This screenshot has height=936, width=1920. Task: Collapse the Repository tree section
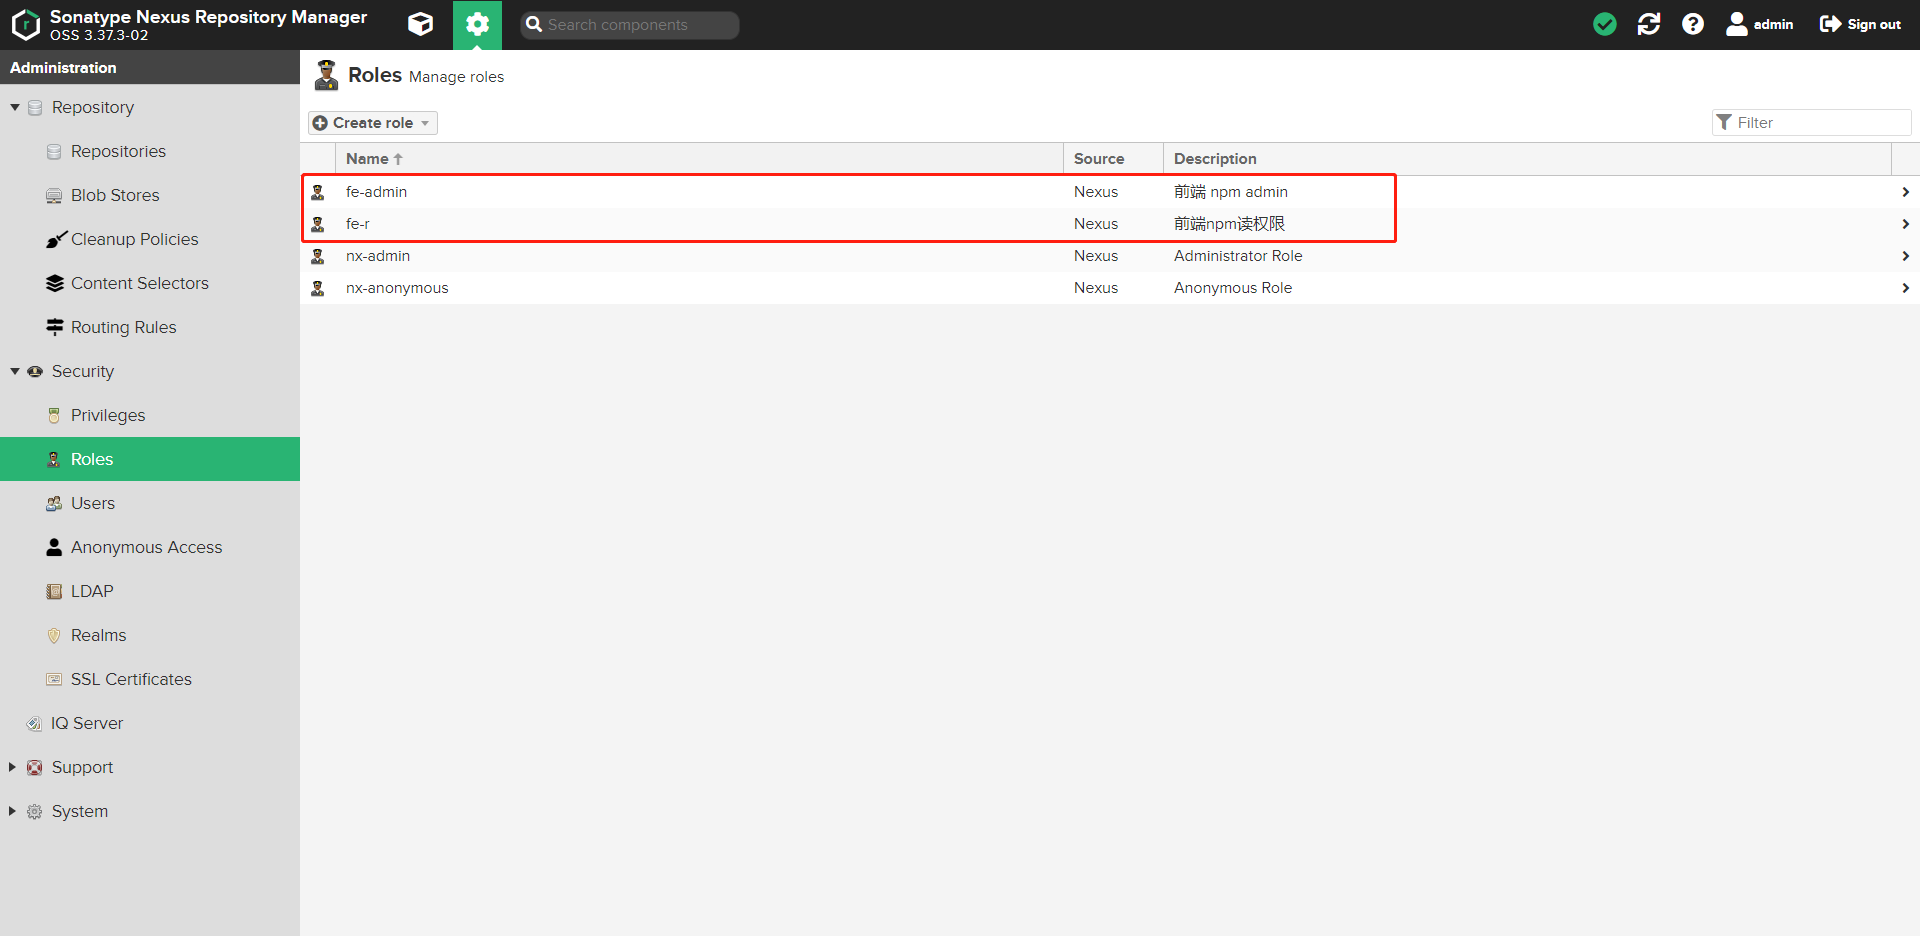tap(15, 107)
